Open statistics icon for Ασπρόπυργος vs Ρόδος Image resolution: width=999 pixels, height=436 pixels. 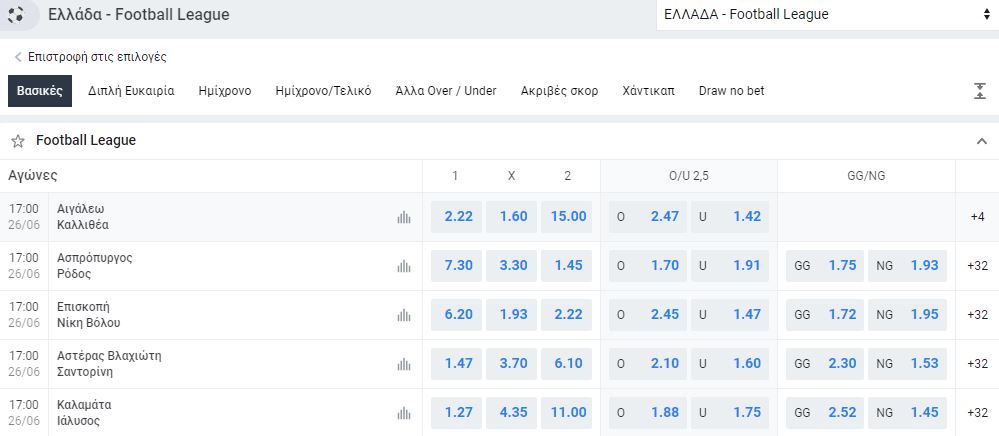click(404, 266)
